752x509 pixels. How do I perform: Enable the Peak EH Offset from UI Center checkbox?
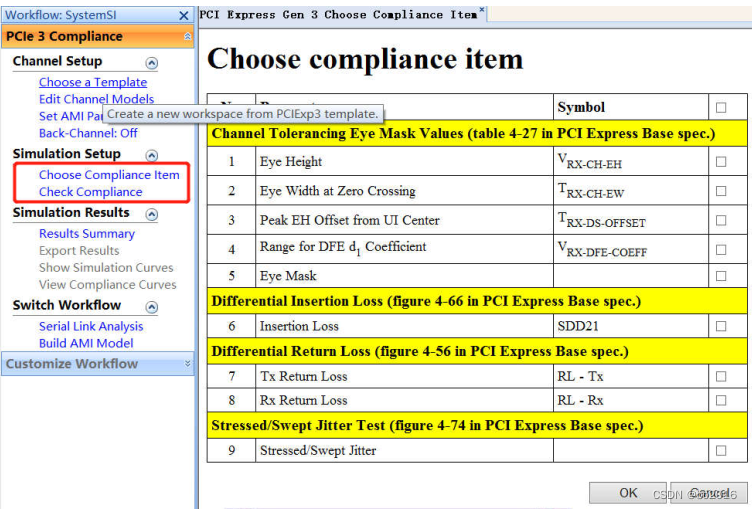click(721, 220)
